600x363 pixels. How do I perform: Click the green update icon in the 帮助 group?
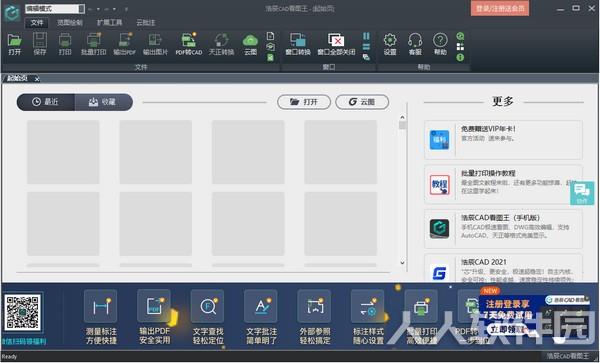(460, 36)
